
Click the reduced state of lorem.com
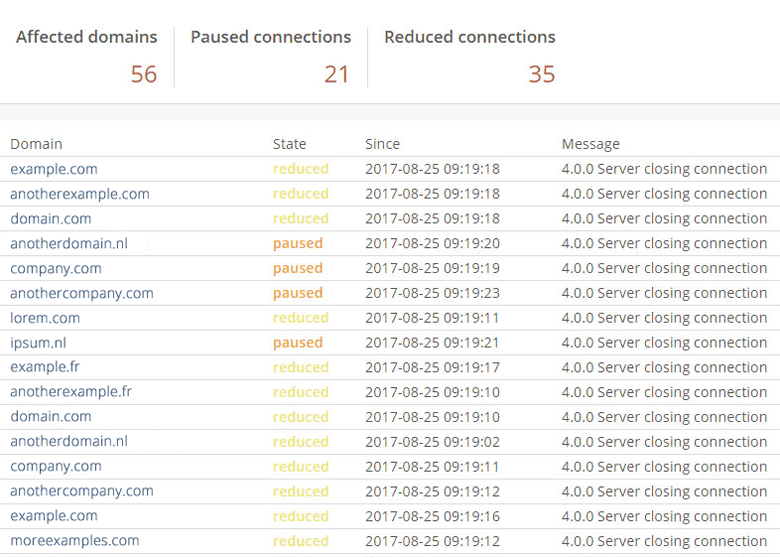[300, 318]
